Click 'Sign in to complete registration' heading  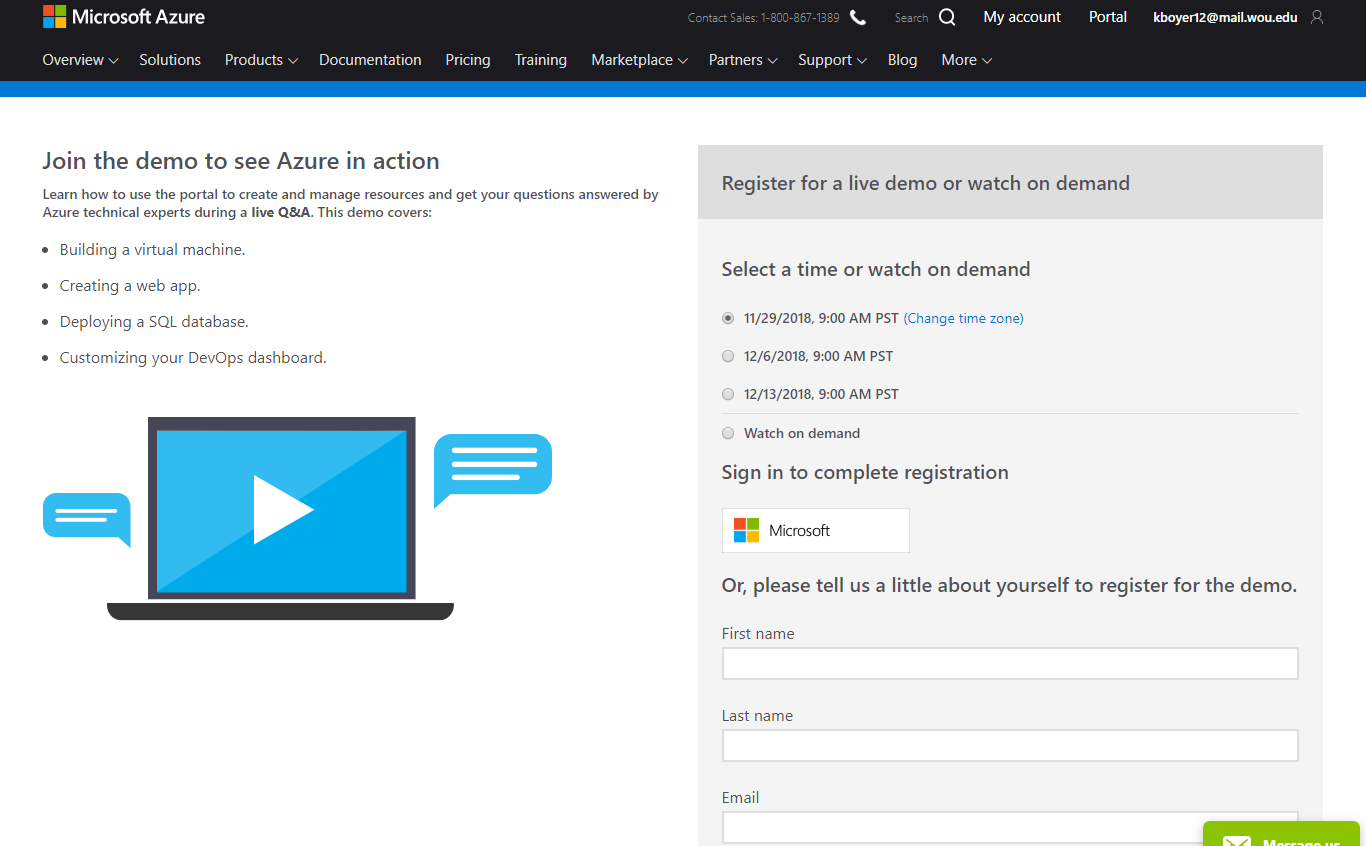pyautogui.click(x=865, y=472)
